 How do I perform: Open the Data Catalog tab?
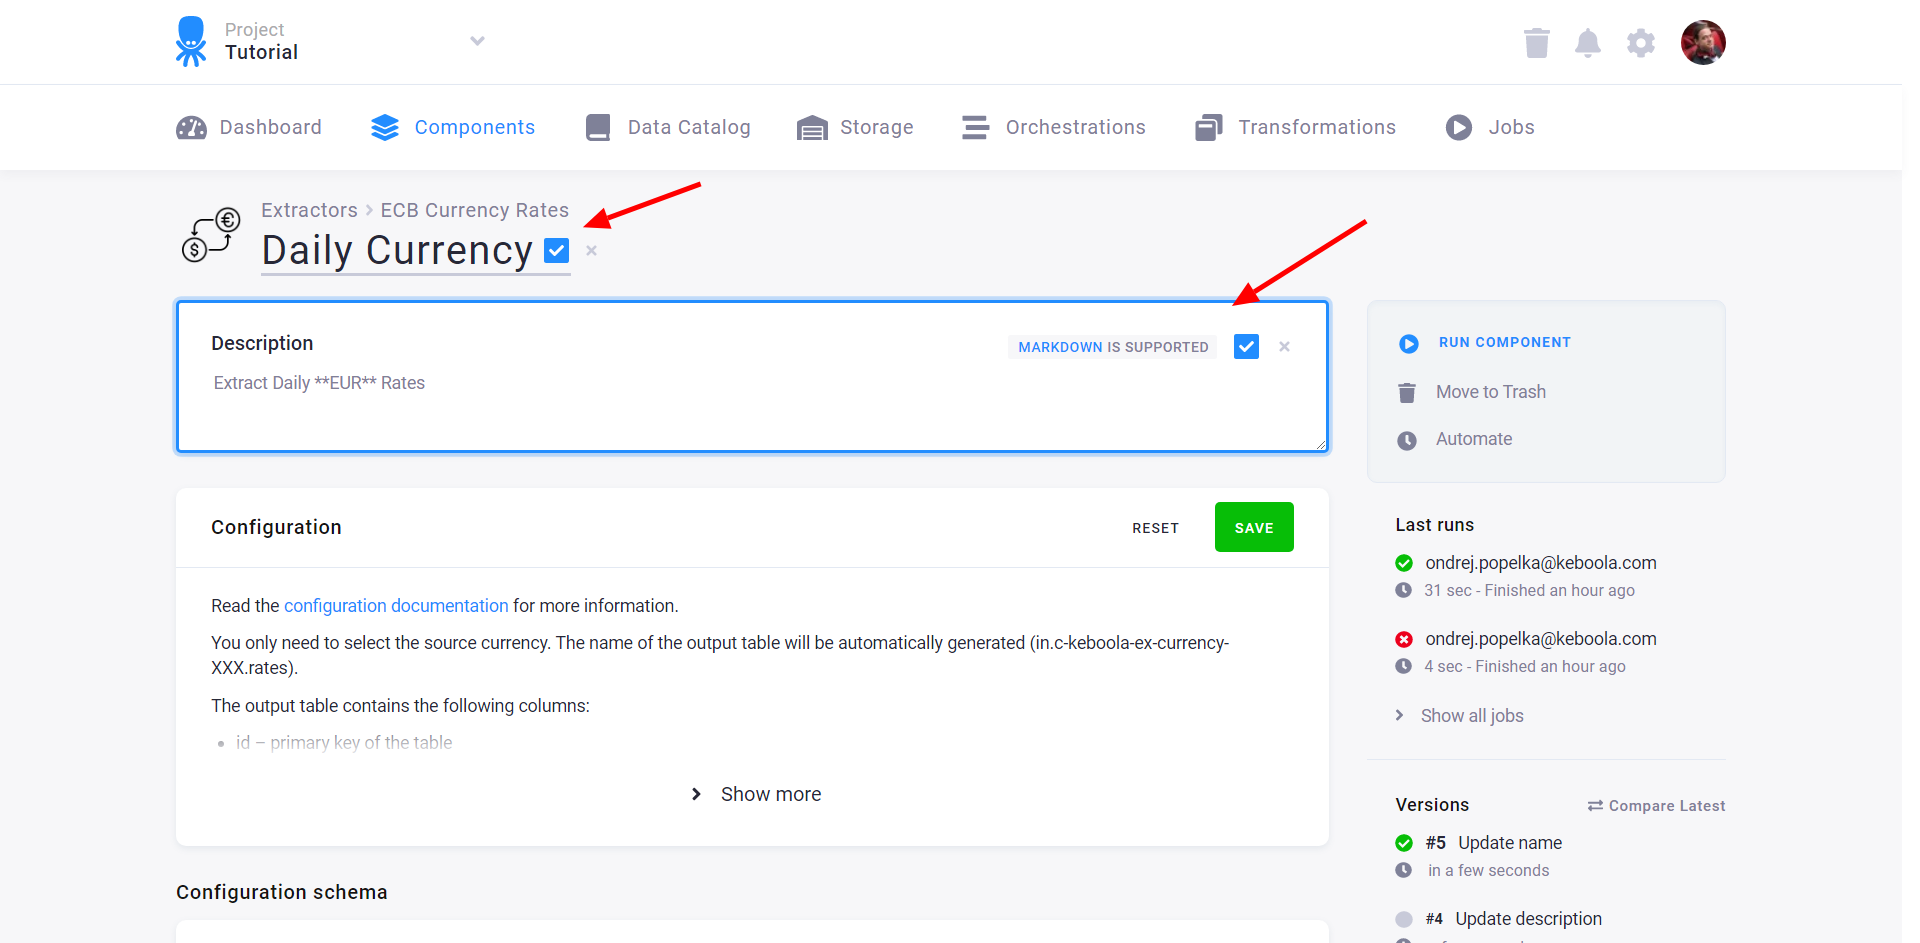point(668,127)
